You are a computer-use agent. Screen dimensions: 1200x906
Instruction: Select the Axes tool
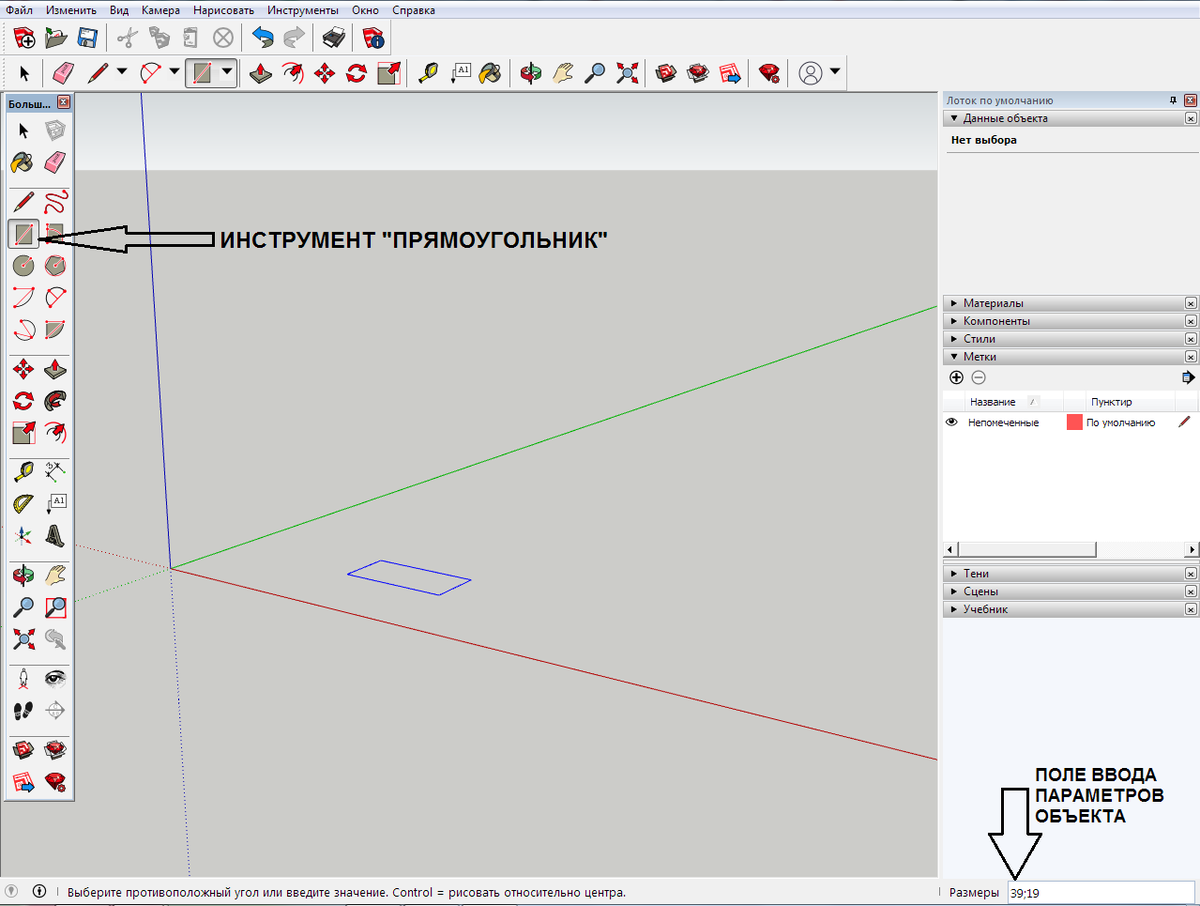[x=24, y=535]
